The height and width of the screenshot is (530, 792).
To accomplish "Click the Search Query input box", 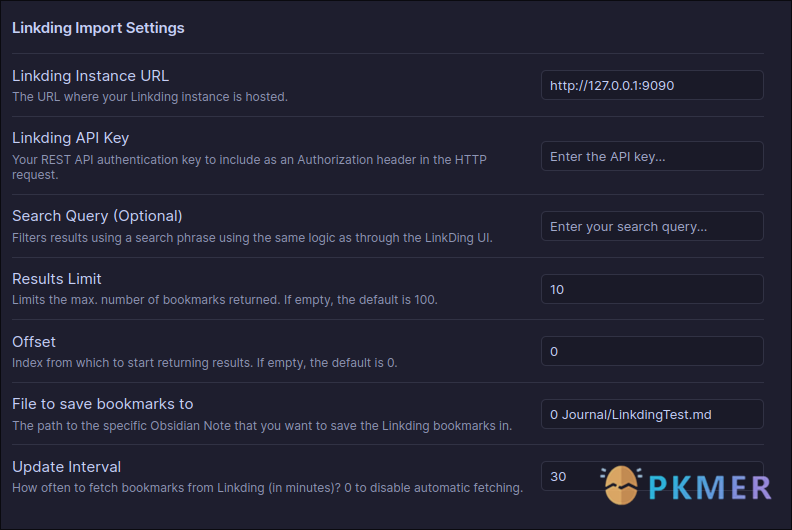I will [652, 226].
